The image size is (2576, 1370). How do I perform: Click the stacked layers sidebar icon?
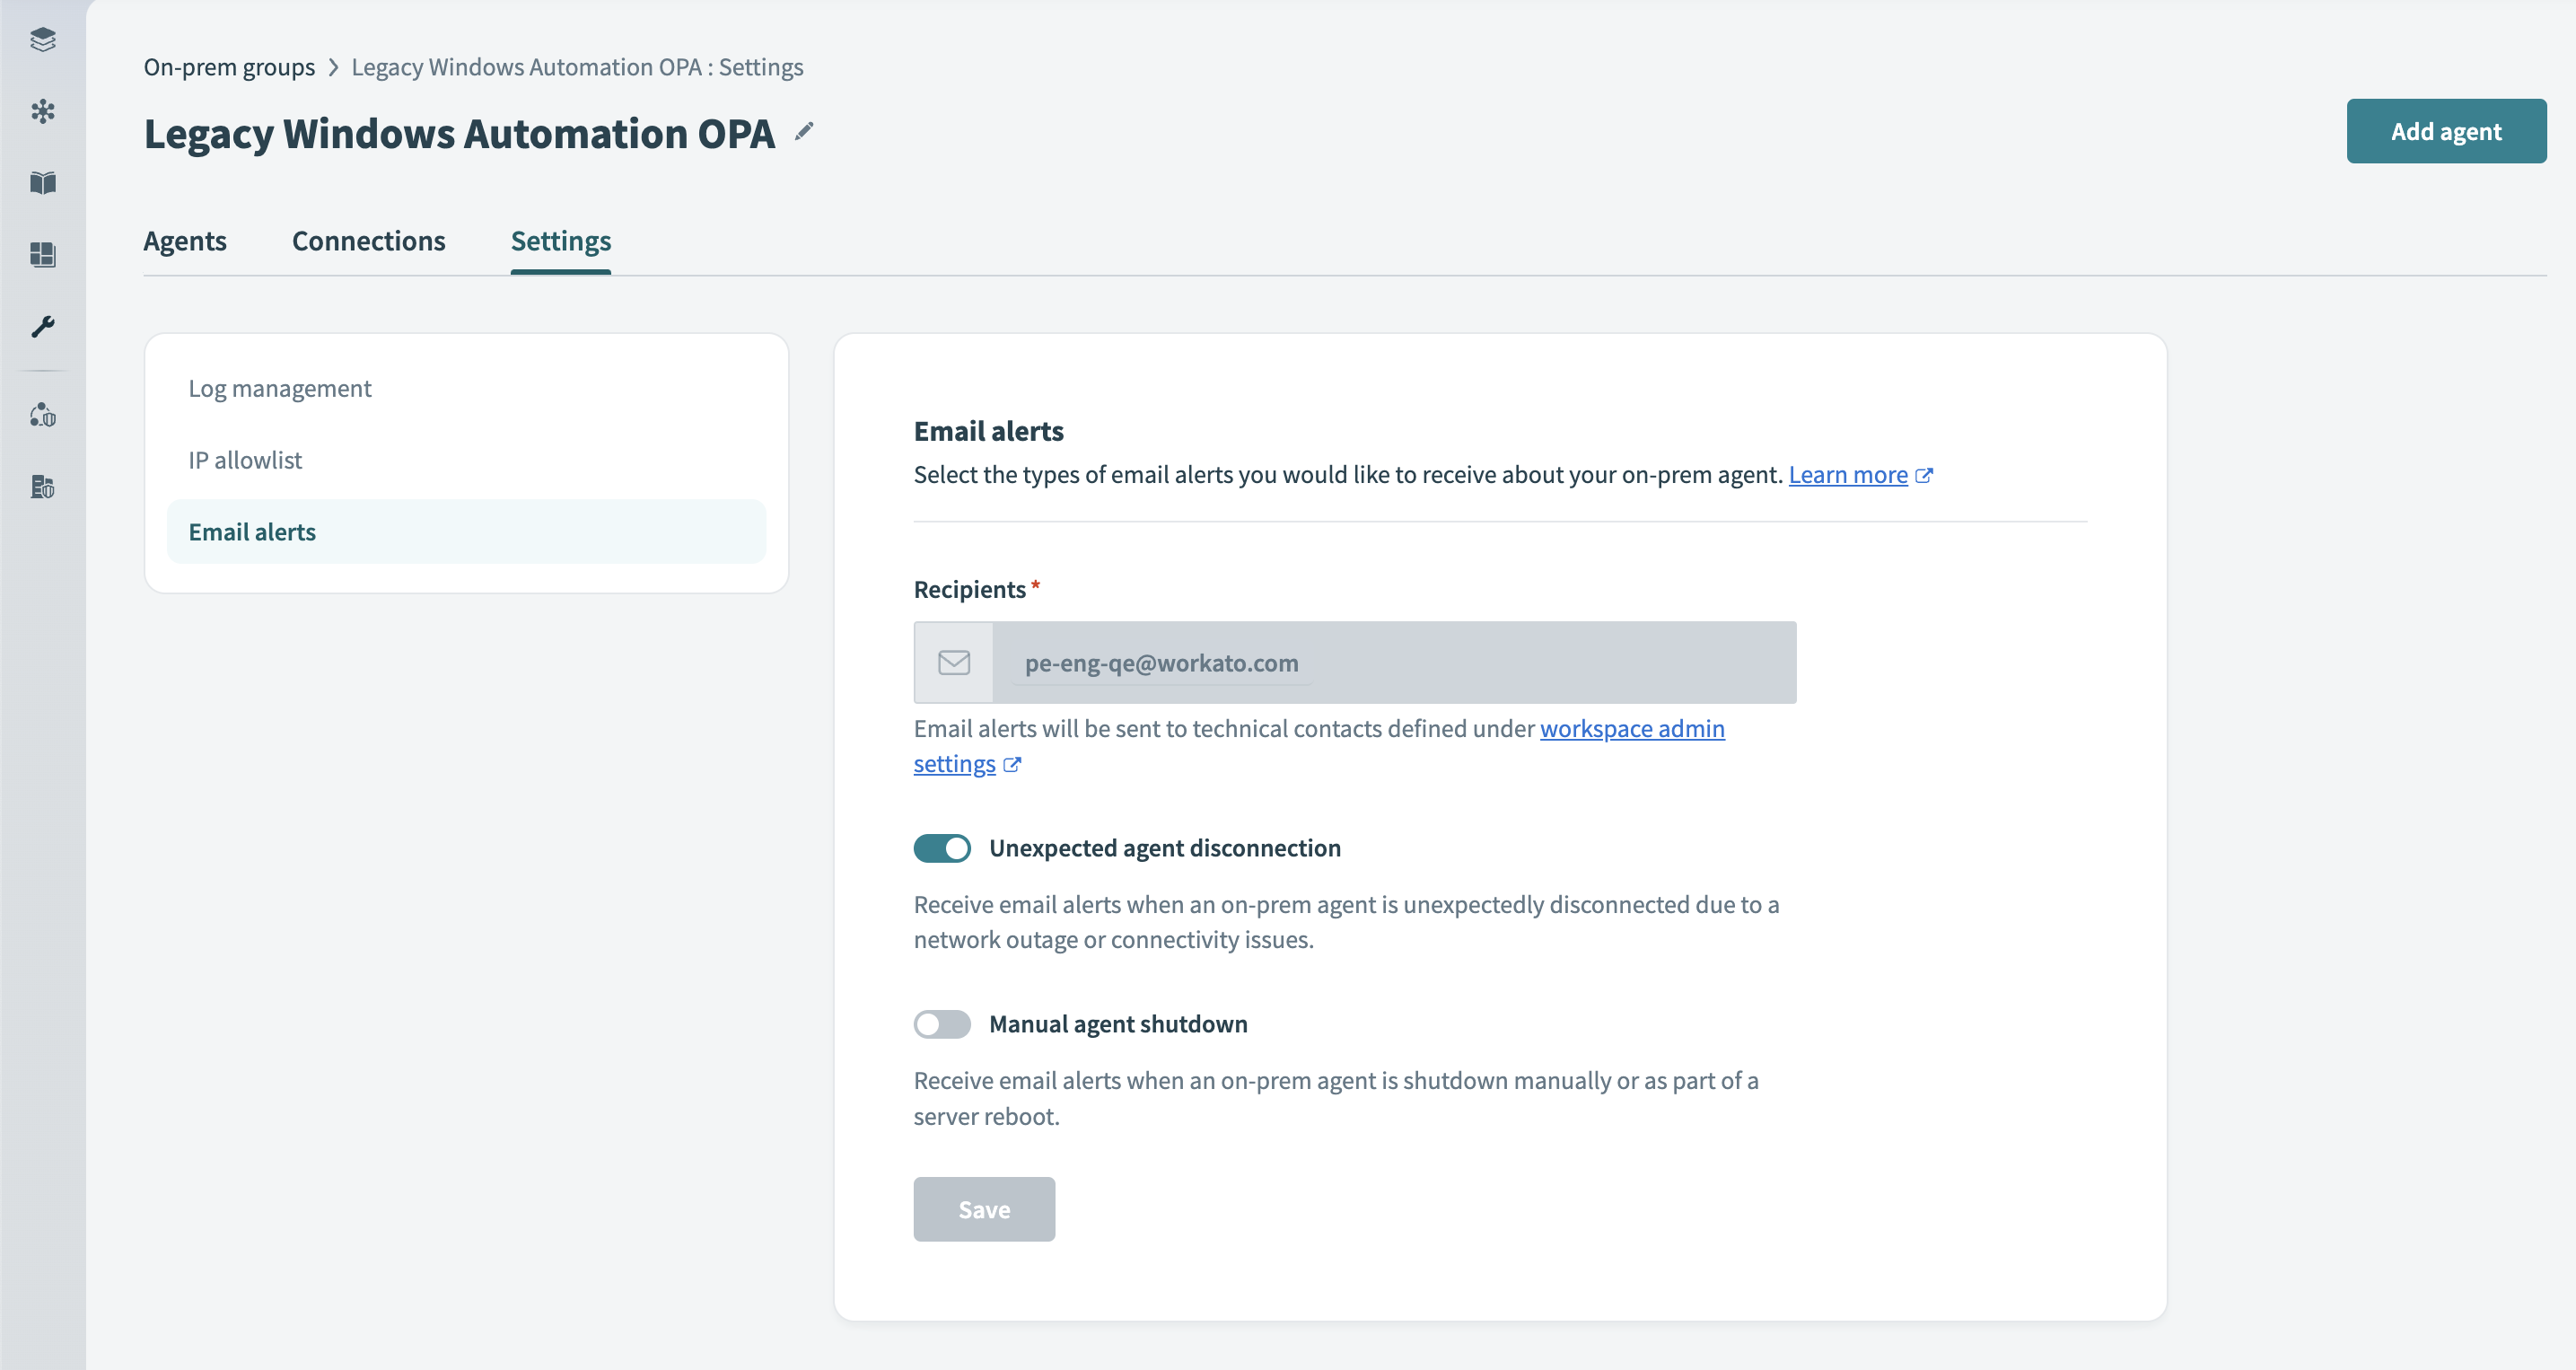(x=42, y=39)
